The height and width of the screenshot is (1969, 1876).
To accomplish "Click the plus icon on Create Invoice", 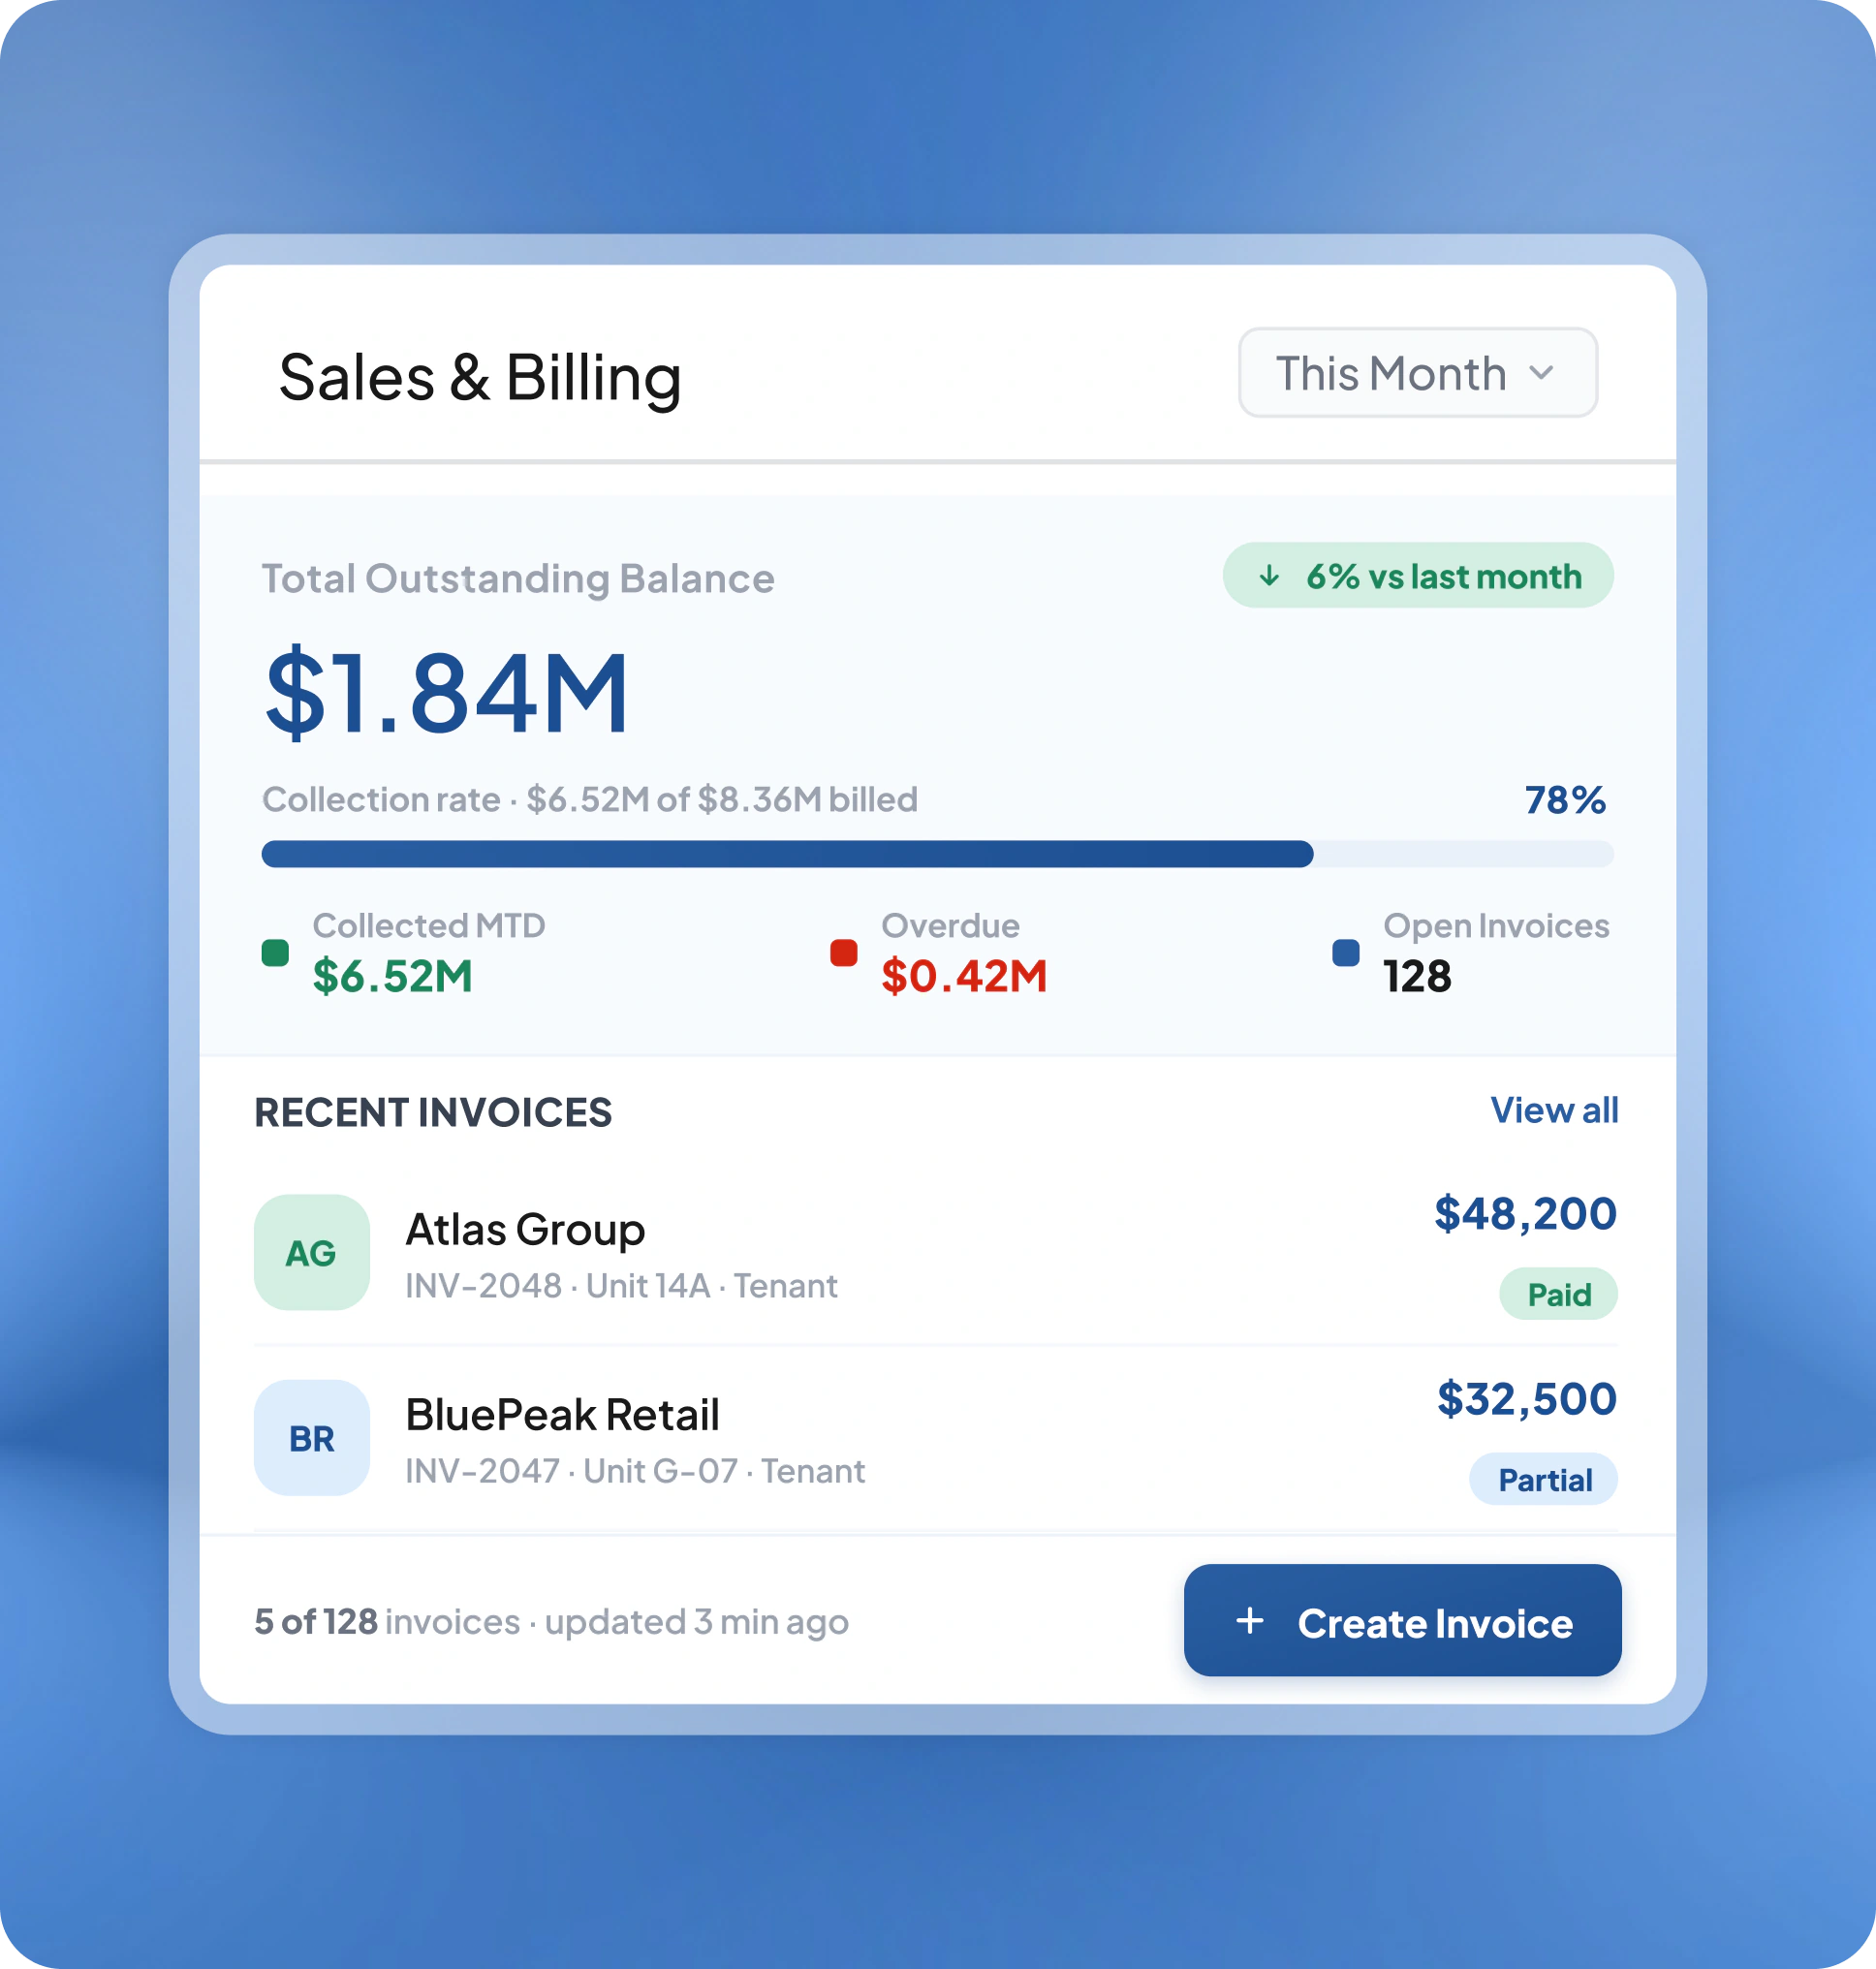I will tap(1250, 1621).
